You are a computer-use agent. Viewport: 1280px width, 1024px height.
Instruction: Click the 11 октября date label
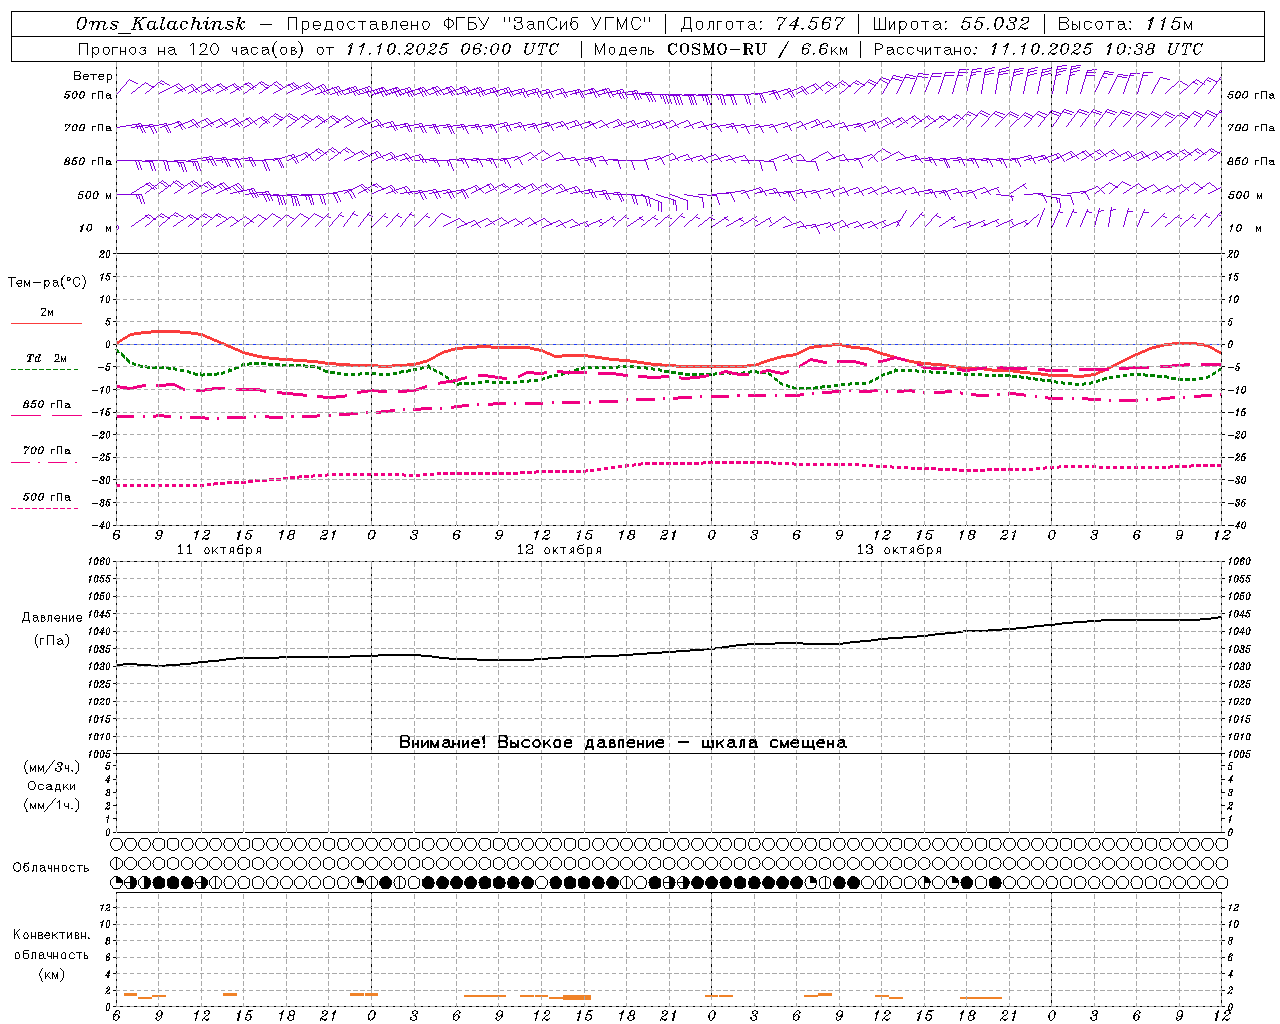(219, 550)
